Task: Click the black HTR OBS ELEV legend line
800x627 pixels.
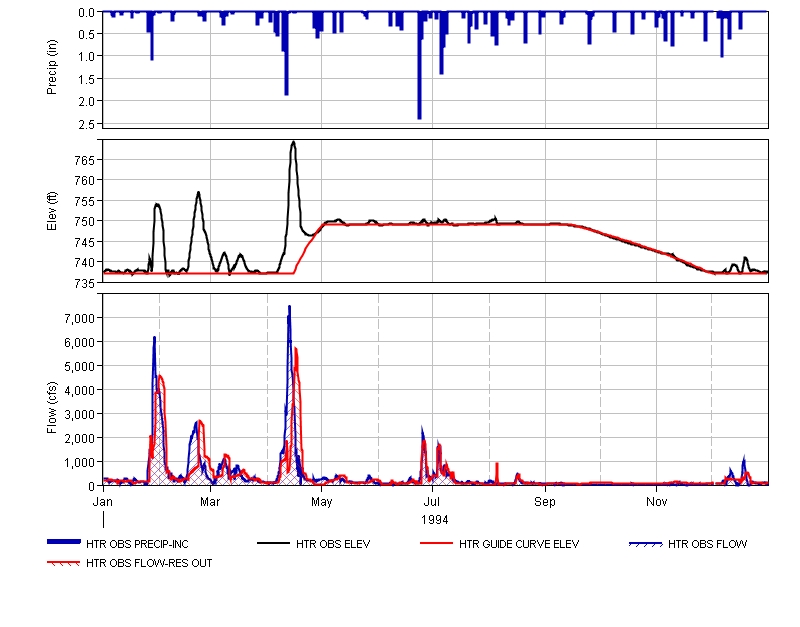Action: pos(275,544)
